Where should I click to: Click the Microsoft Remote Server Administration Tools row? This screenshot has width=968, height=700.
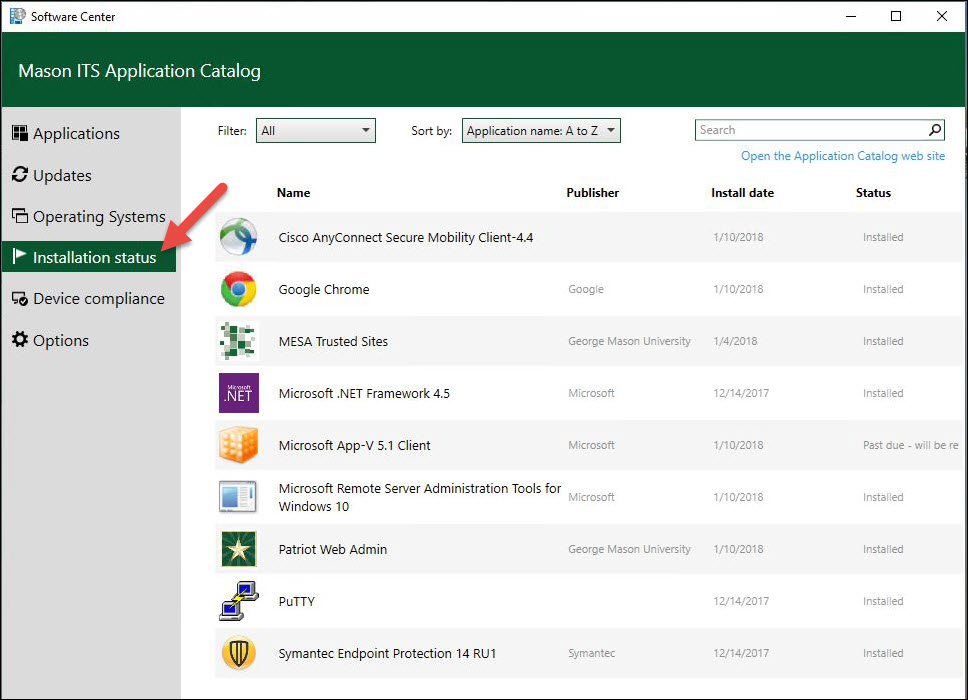tap(419, 497)
